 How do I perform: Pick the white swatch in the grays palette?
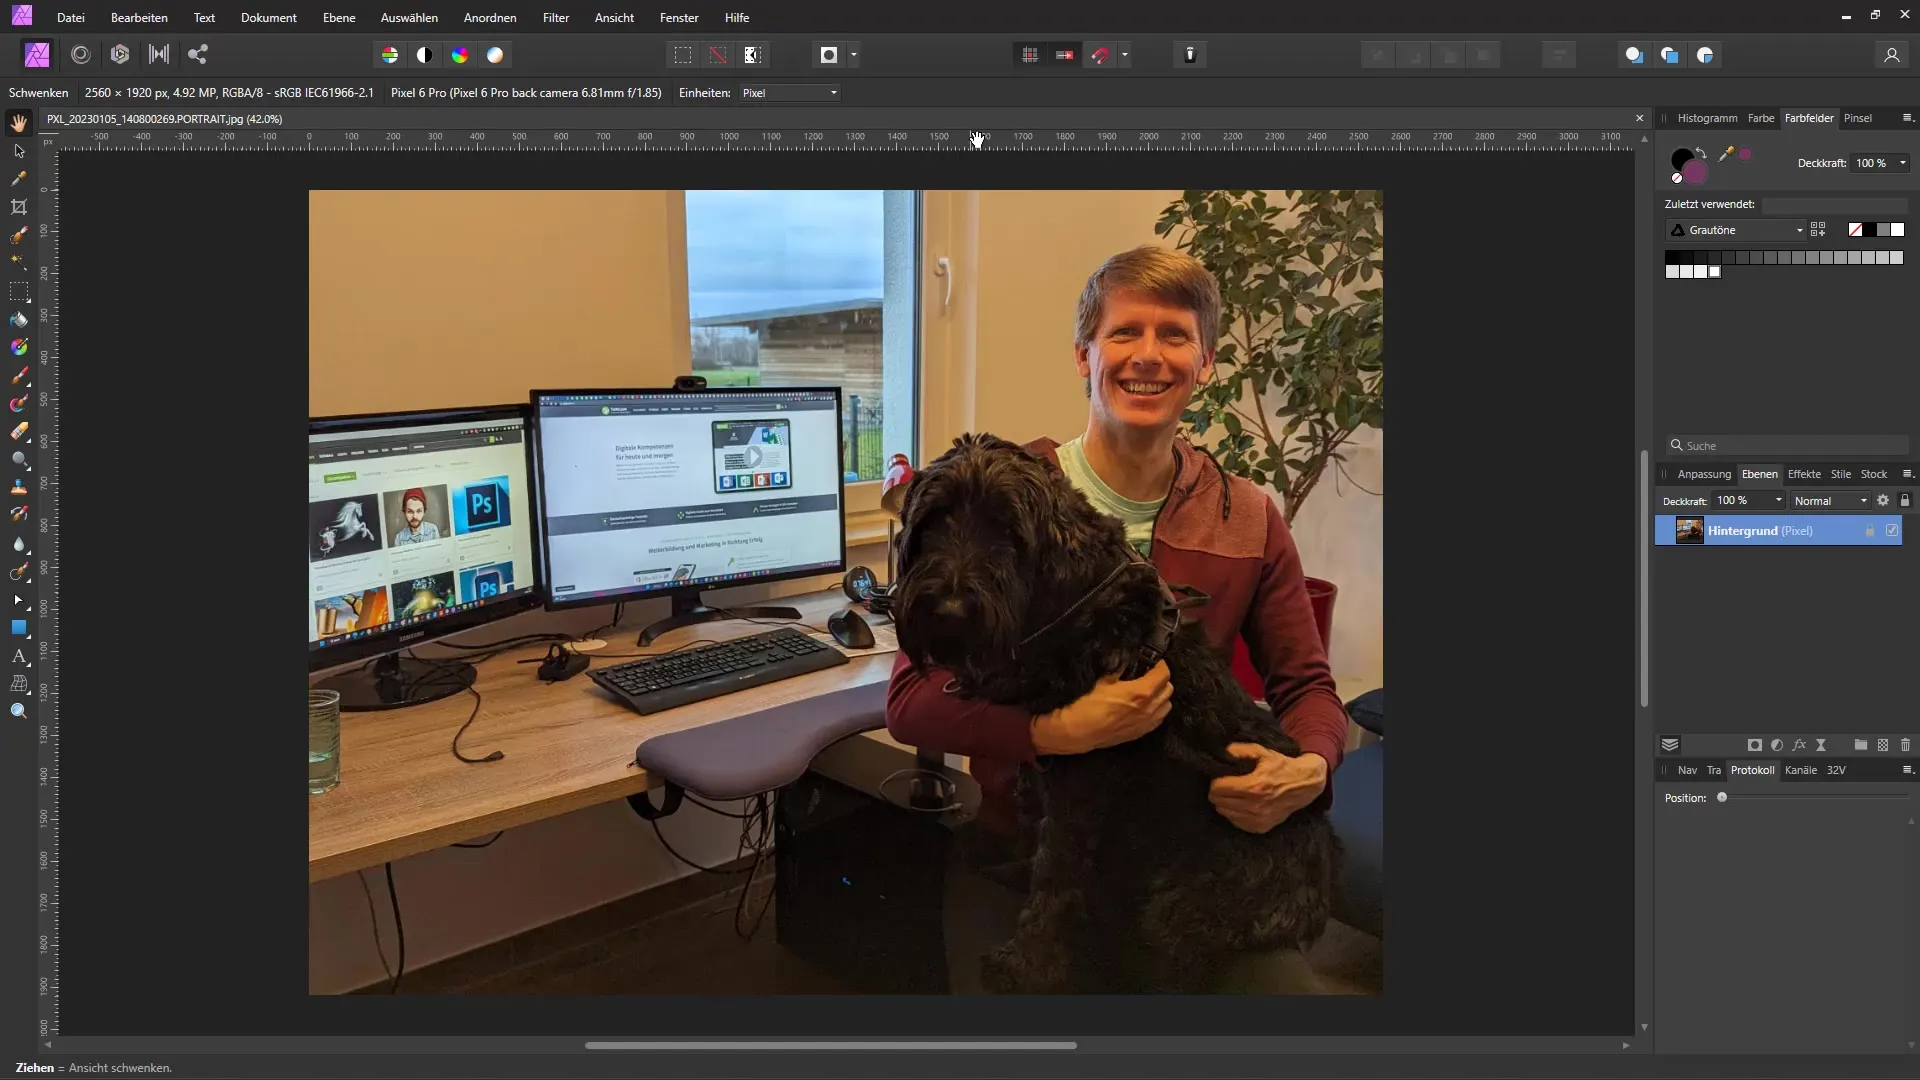click(1715, 272)
